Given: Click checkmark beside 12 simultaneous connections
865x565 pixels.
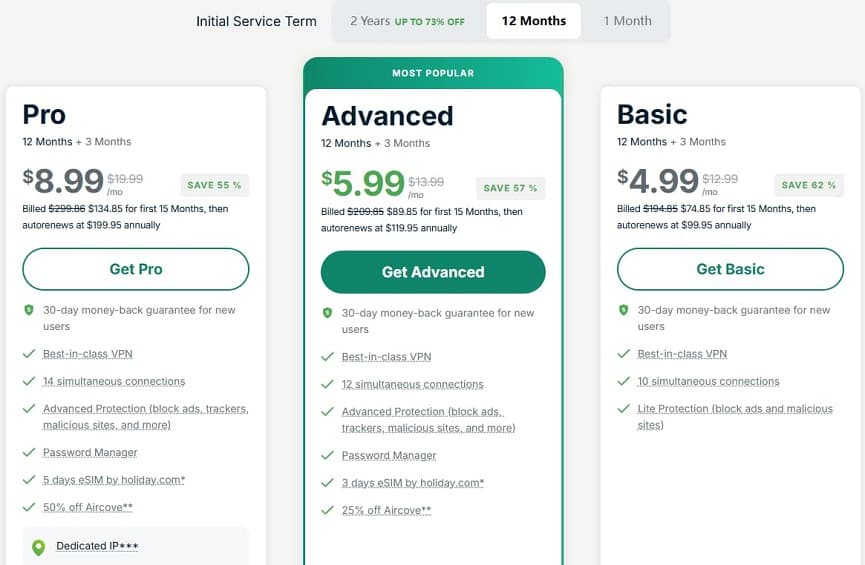Looking at the screenshot, I should click(x=327, y=384).
